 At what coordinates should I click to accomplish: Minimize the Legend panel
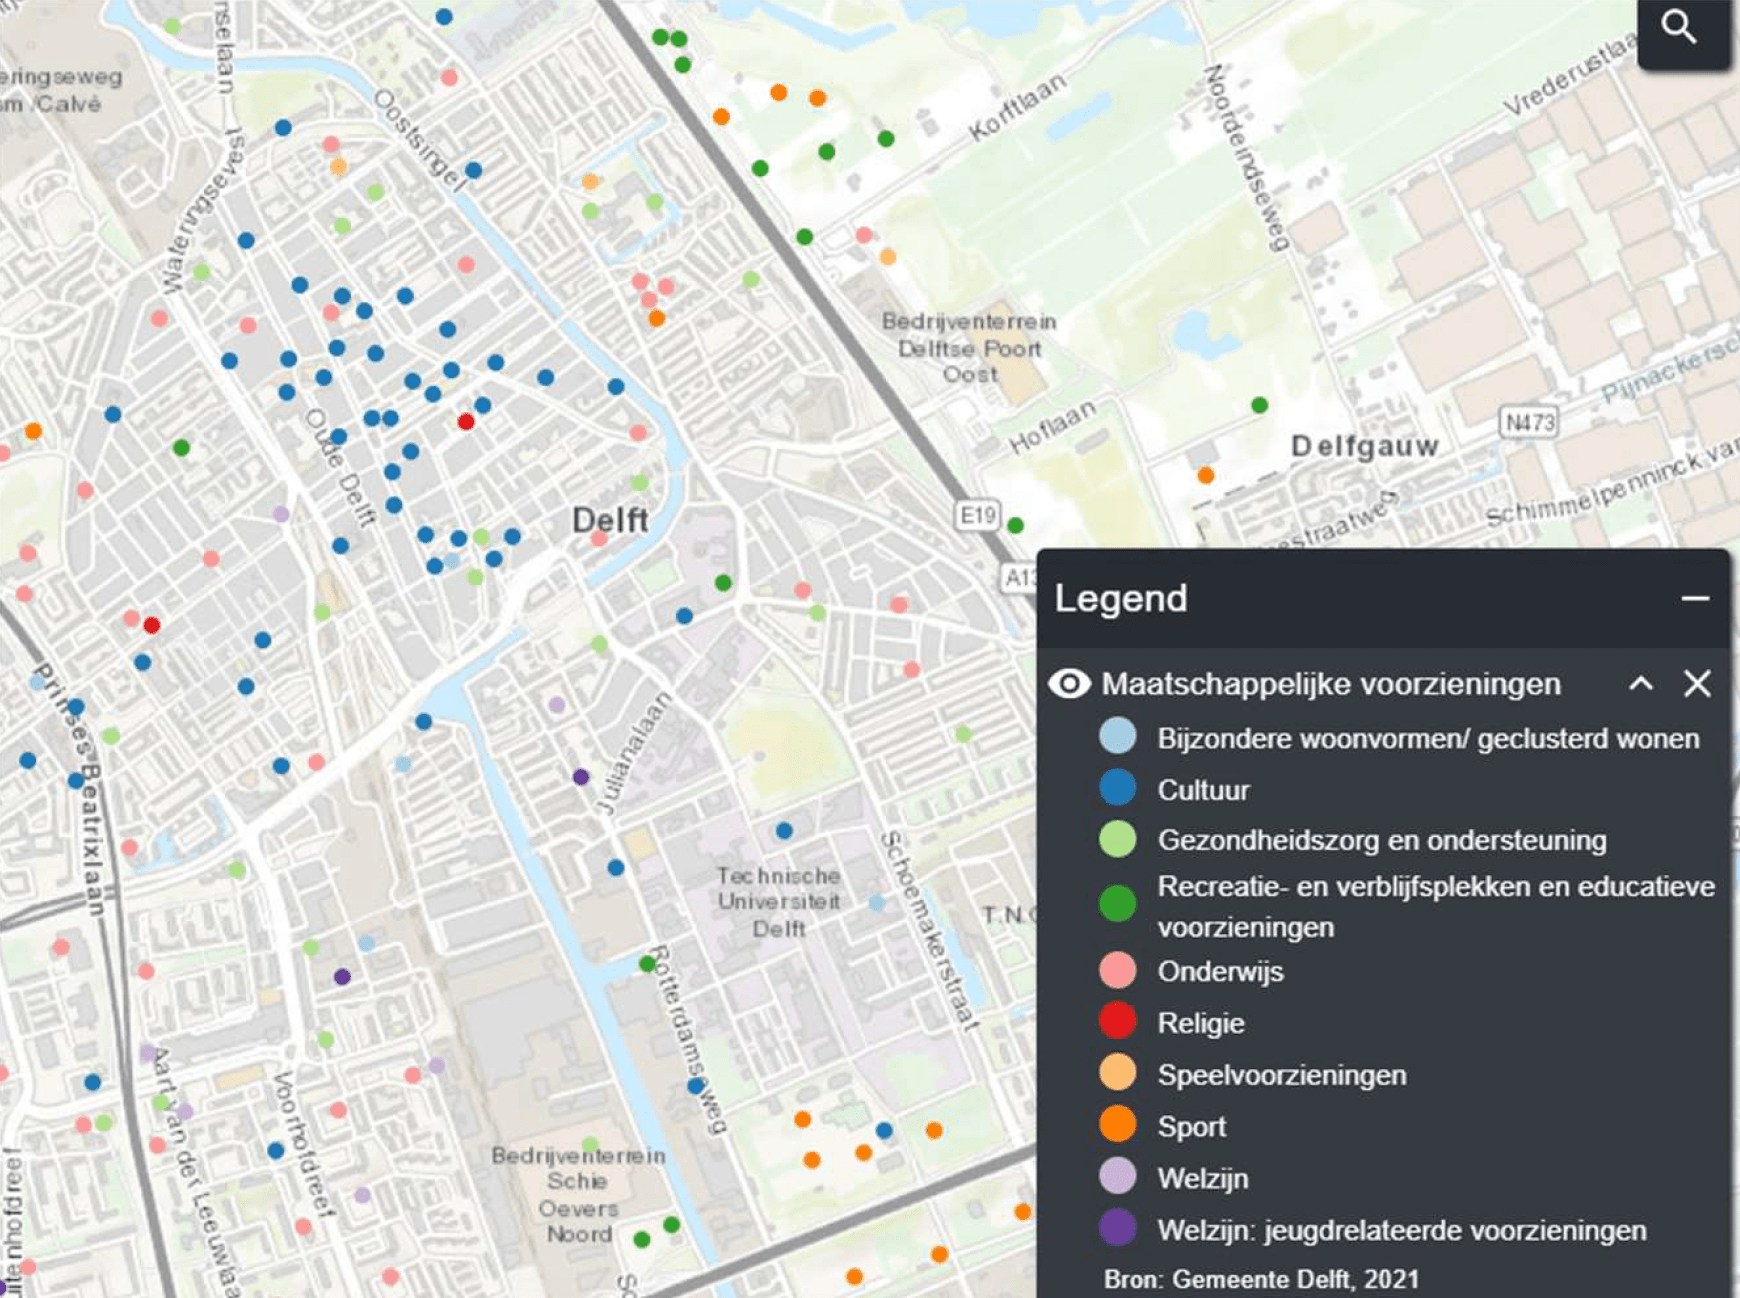point(1695,598)
